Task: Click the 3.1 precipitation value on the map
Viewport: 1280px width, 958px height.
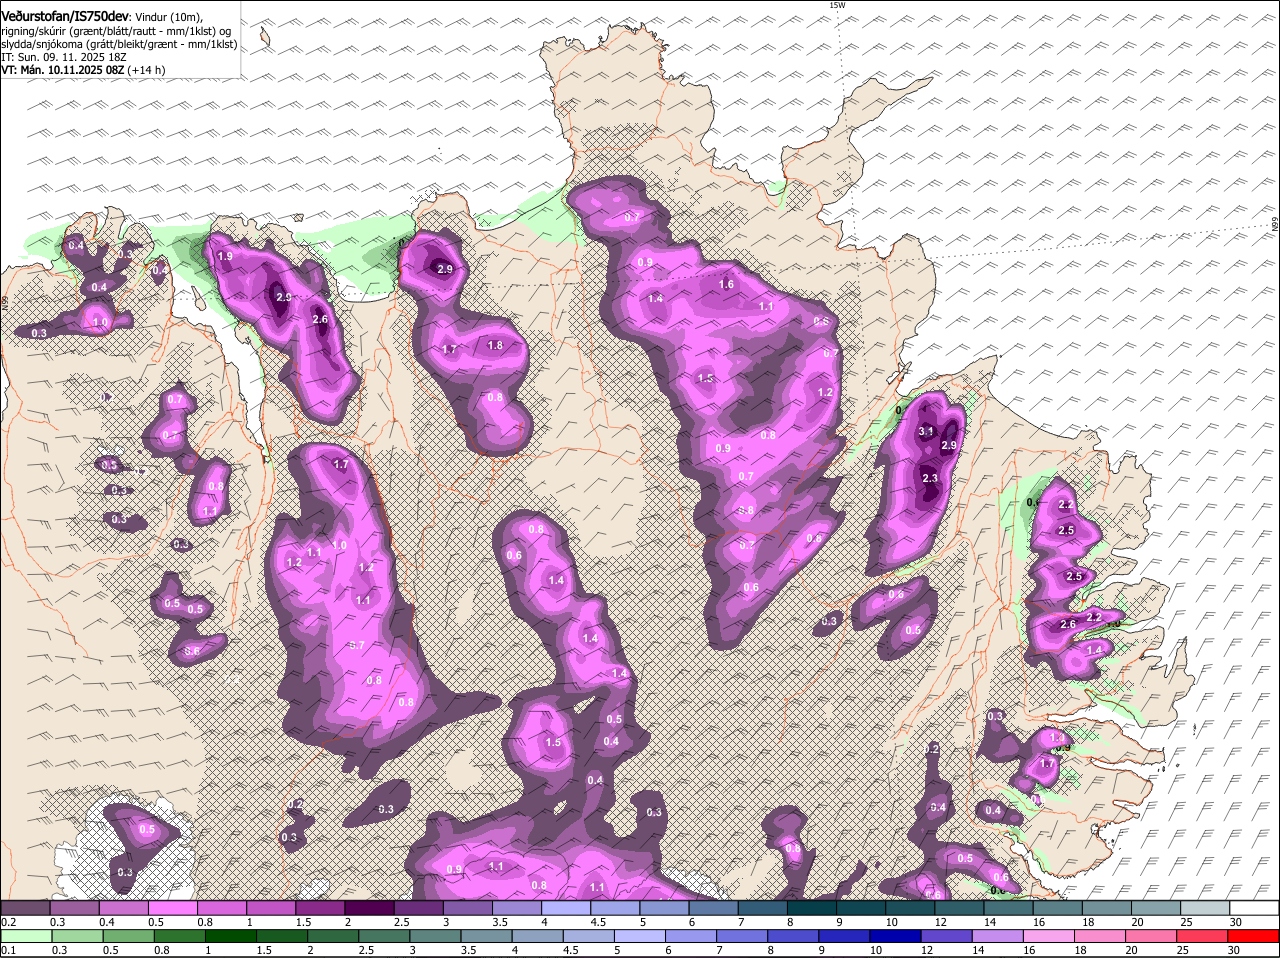Action: pos(926,431)
